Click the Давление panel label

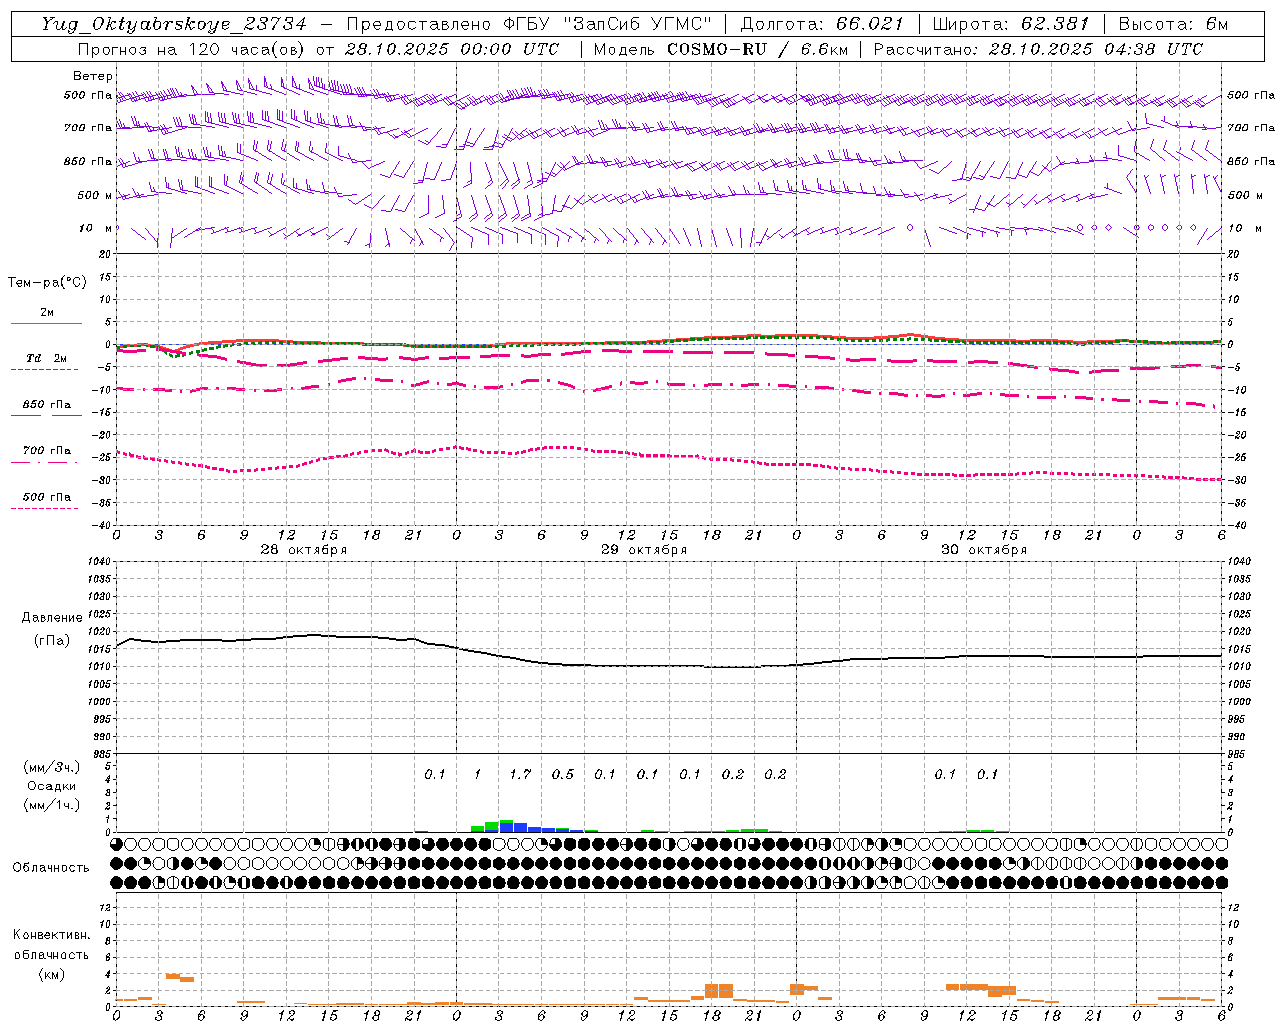pyautogui.click(x=52, y=618)
